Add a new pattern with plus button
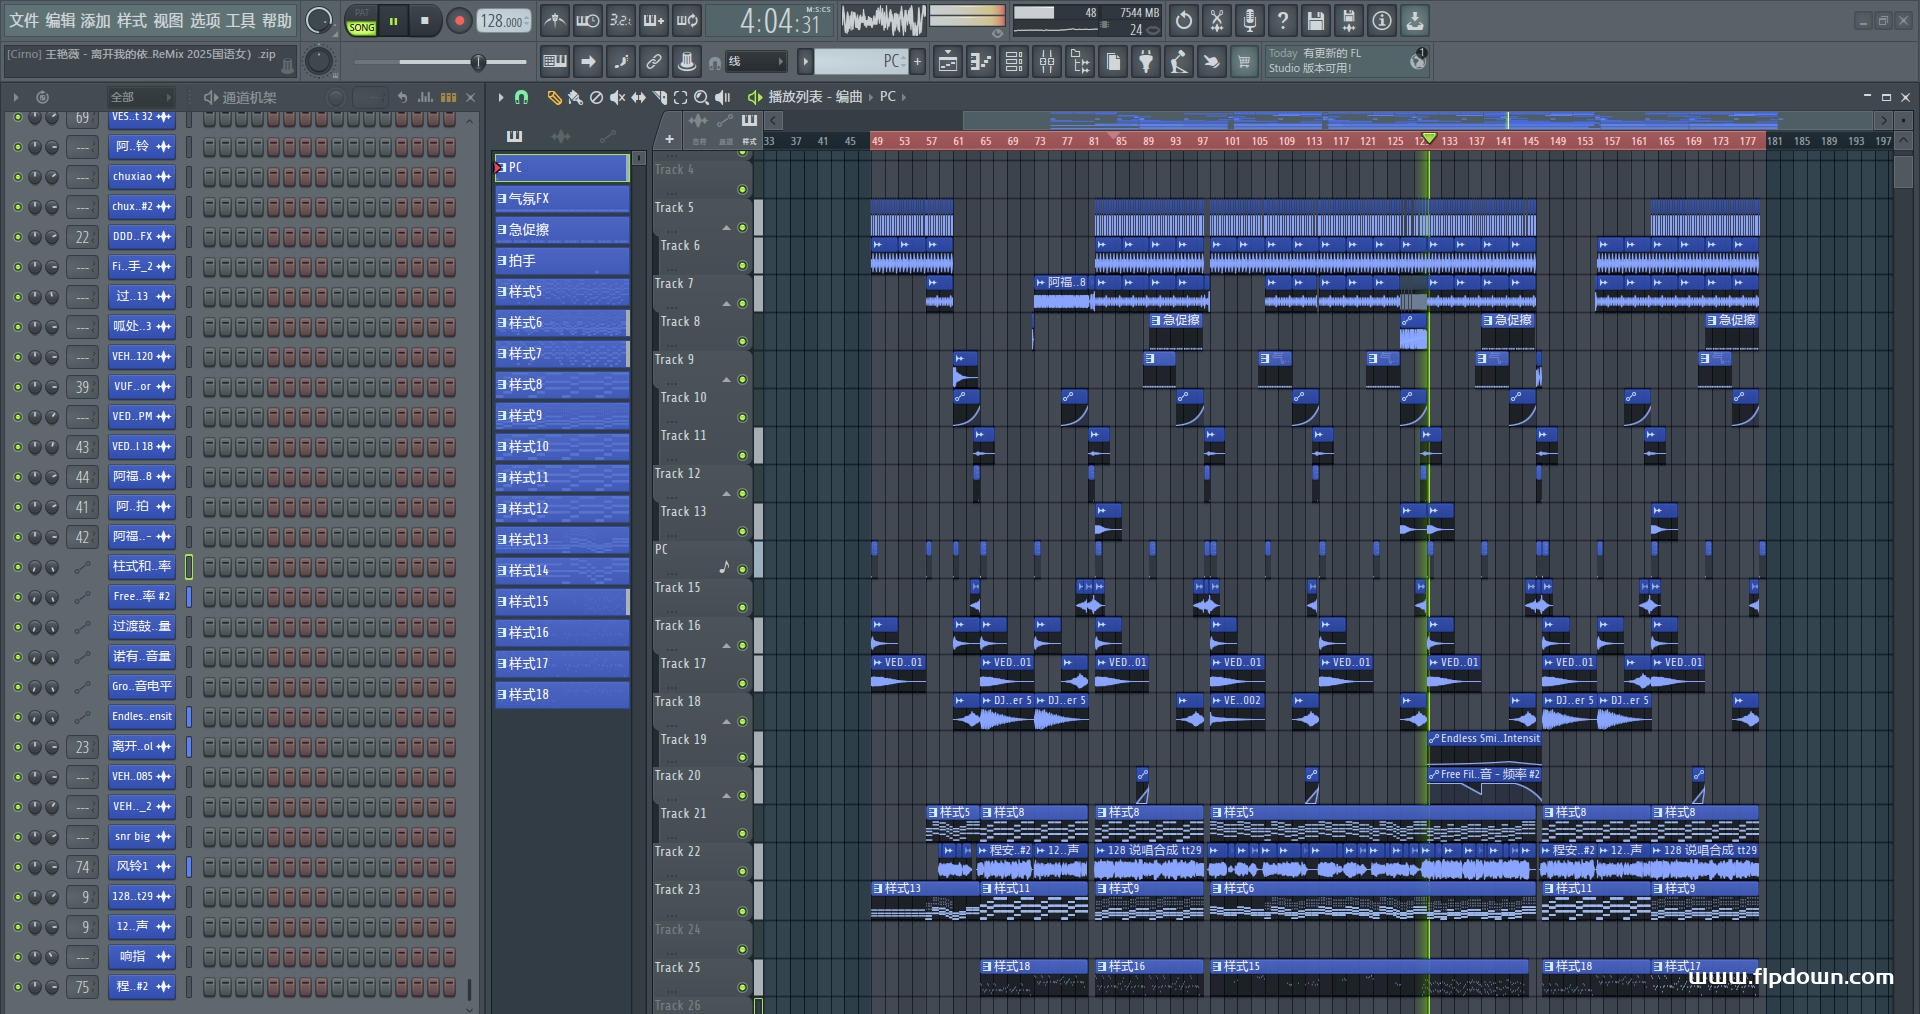Screen dimensions: 1920x1014 [917, 62]
